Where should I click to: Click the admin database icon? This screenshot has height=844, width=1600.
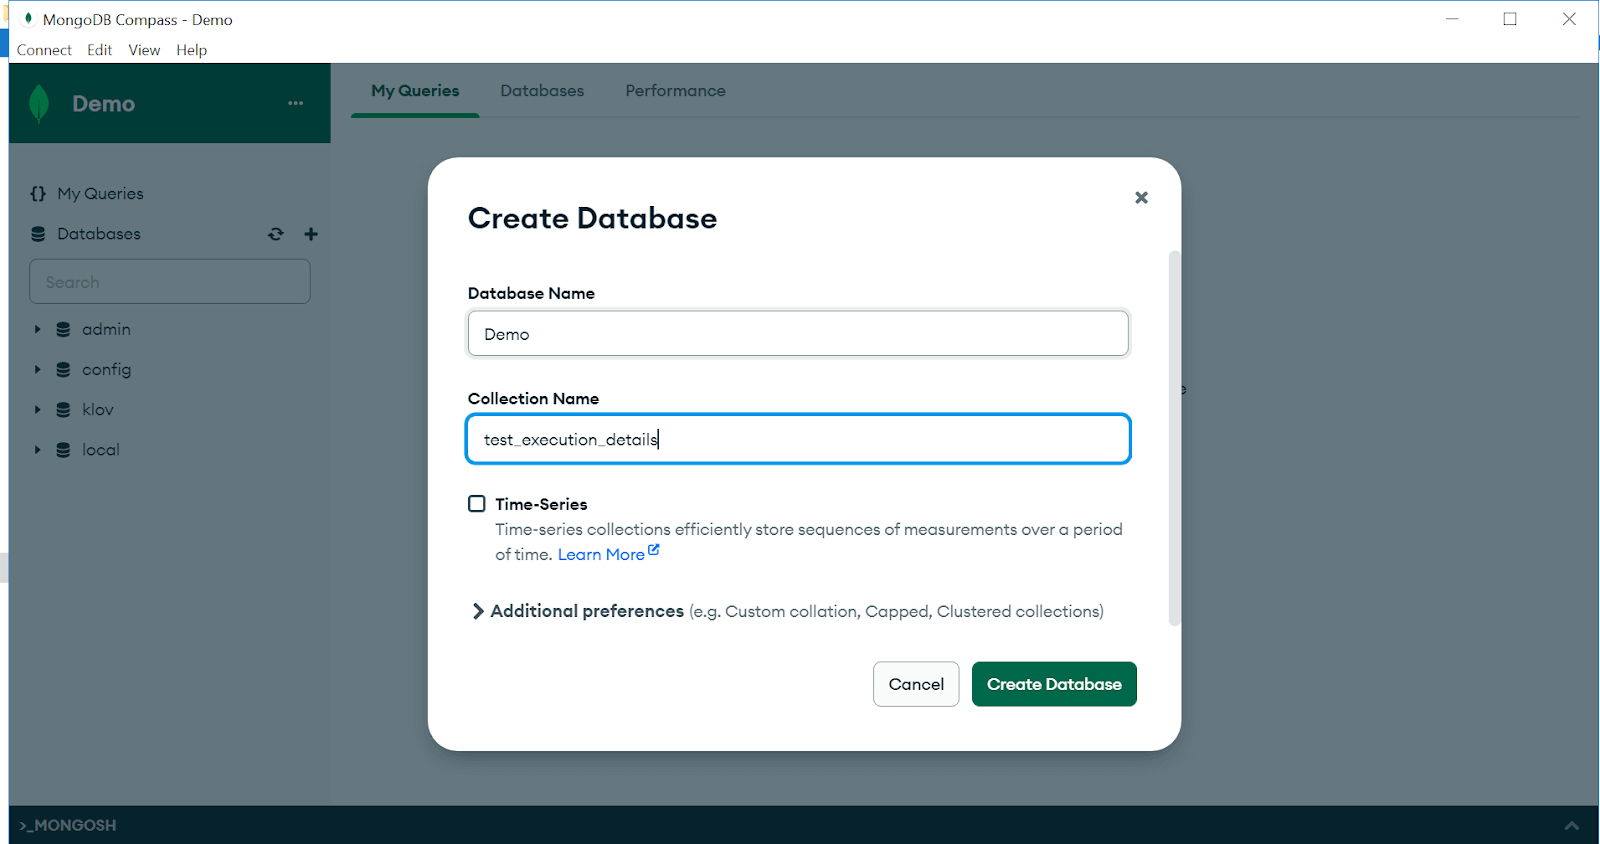63,329
